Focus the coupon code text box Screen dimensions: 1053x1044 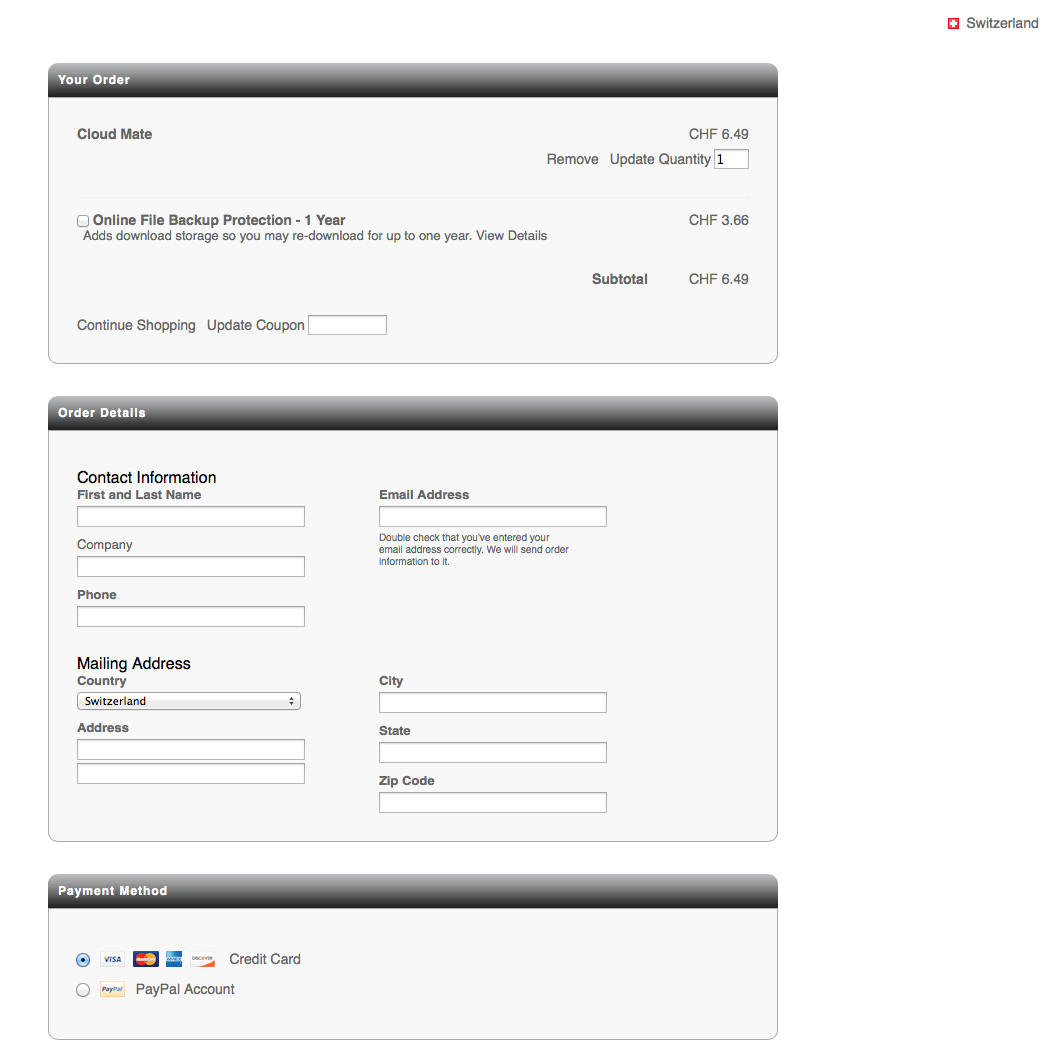pos(347,326)
